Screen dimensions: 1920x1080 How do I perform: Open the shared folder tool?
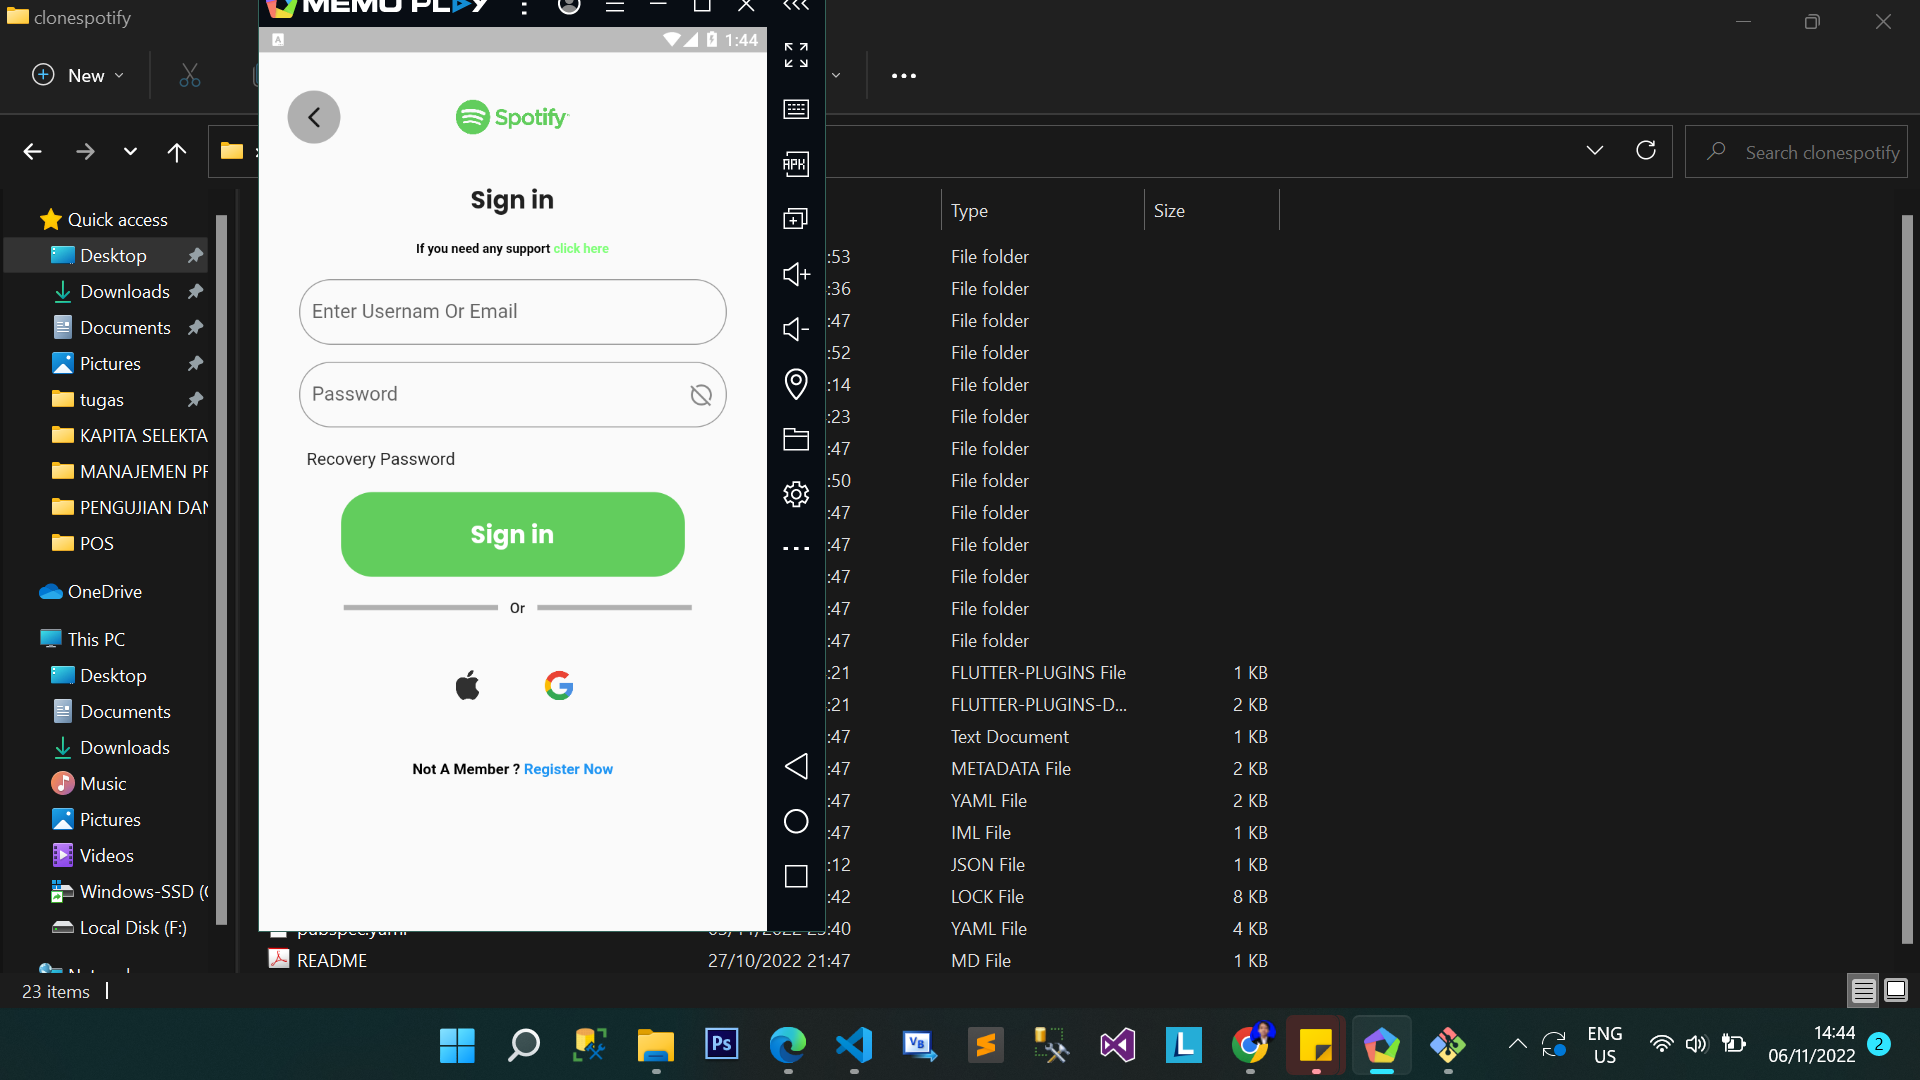pos(796,439)
